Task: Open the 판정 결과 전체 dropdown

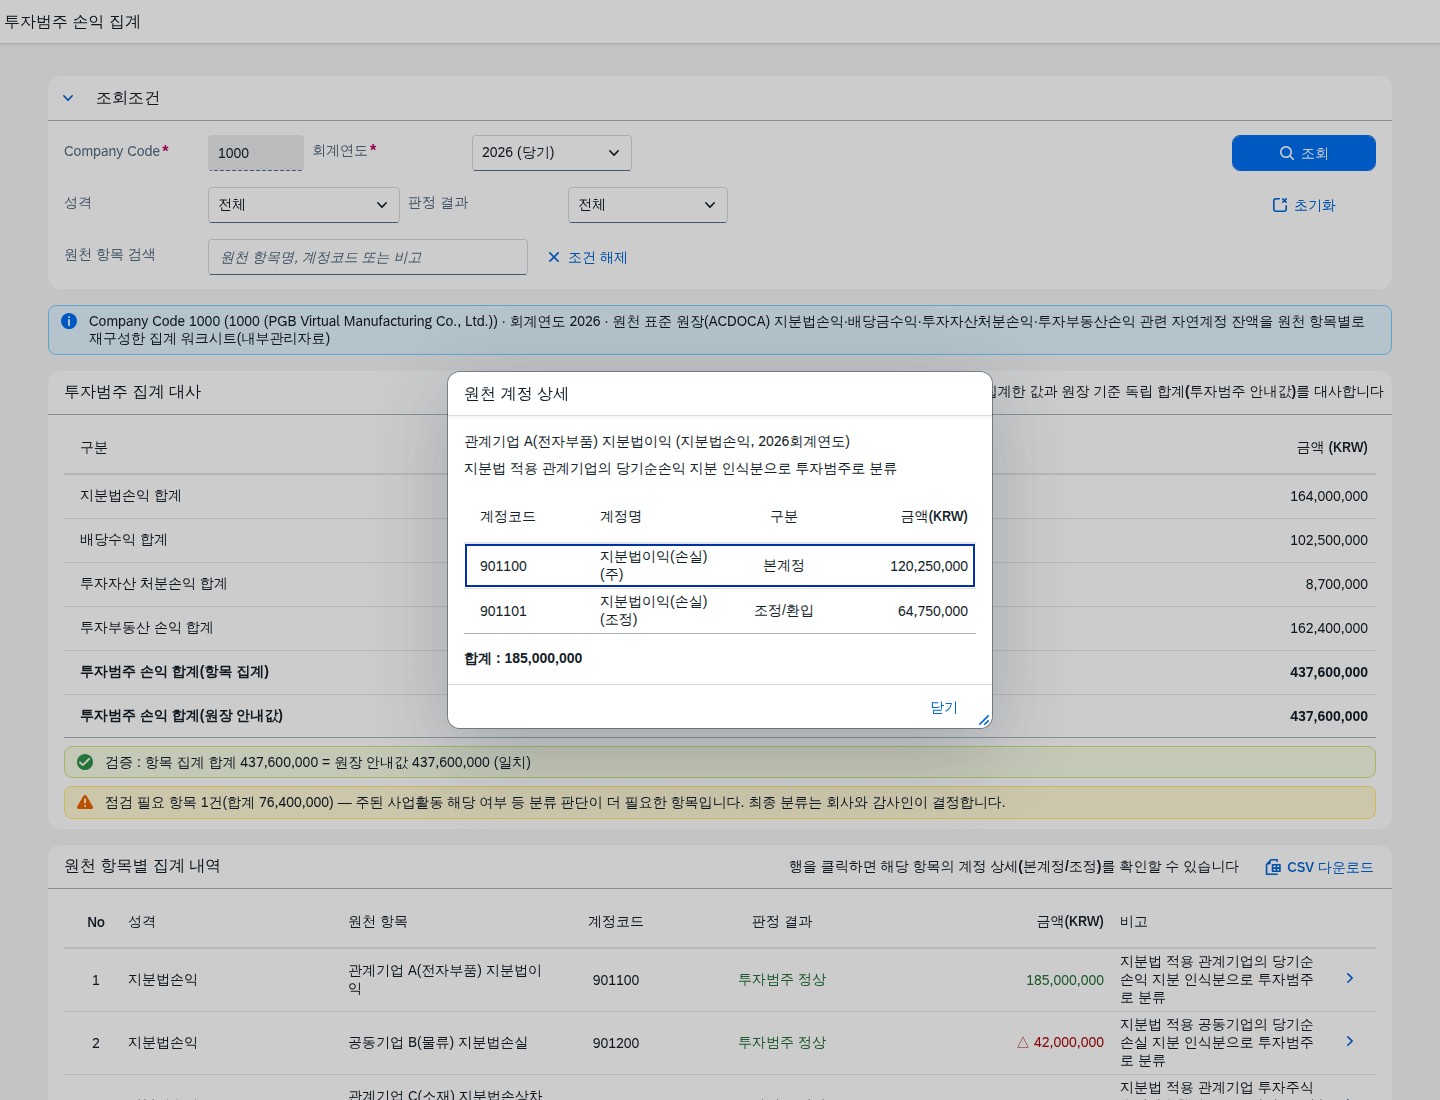Action: pyautogui.click(x=647, y=205)
